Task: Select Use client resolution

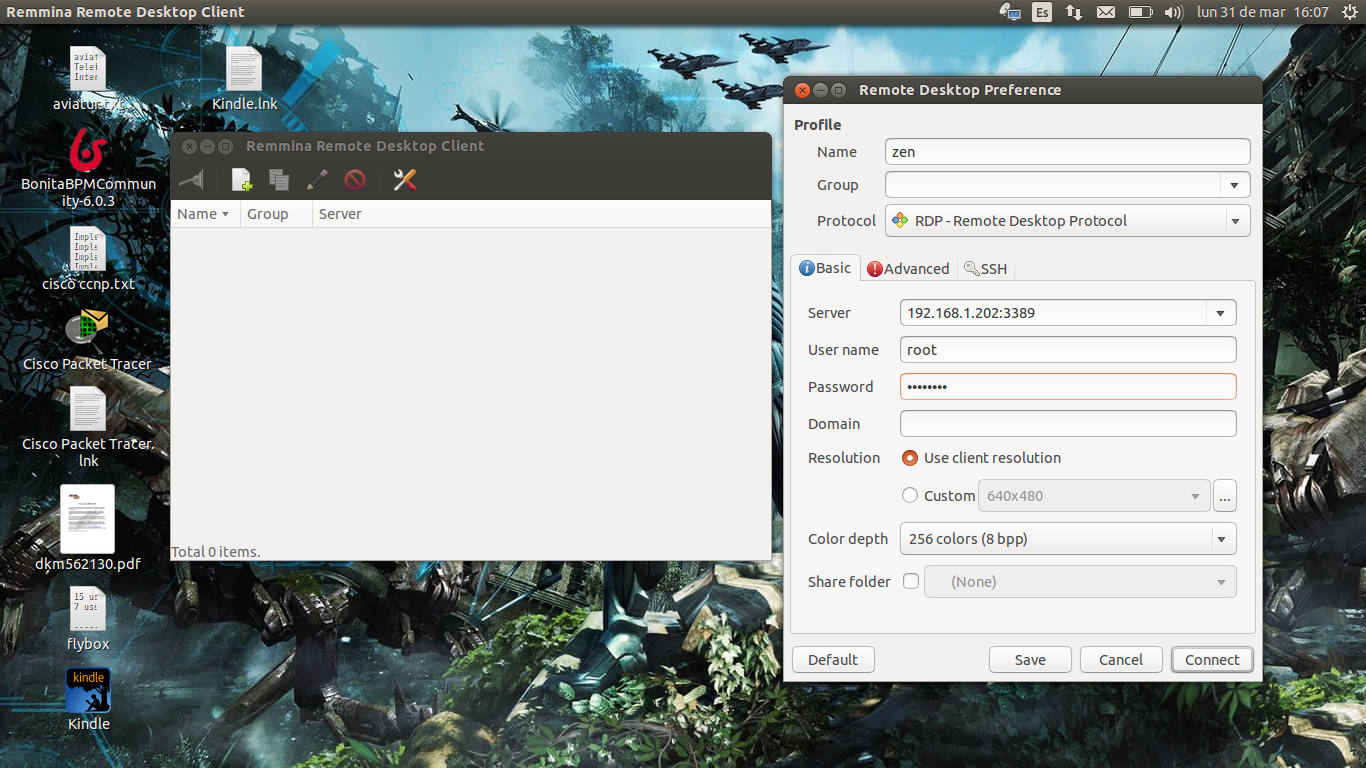Action: [909, 457]
